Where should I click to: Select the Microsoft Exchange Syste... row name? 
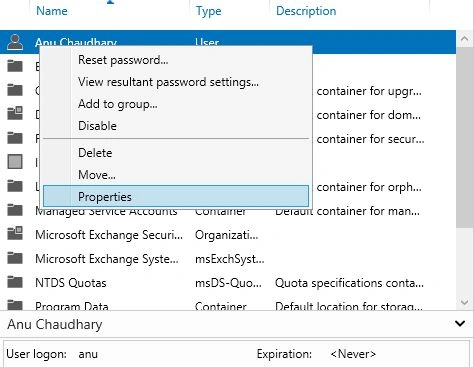point(107,259)
